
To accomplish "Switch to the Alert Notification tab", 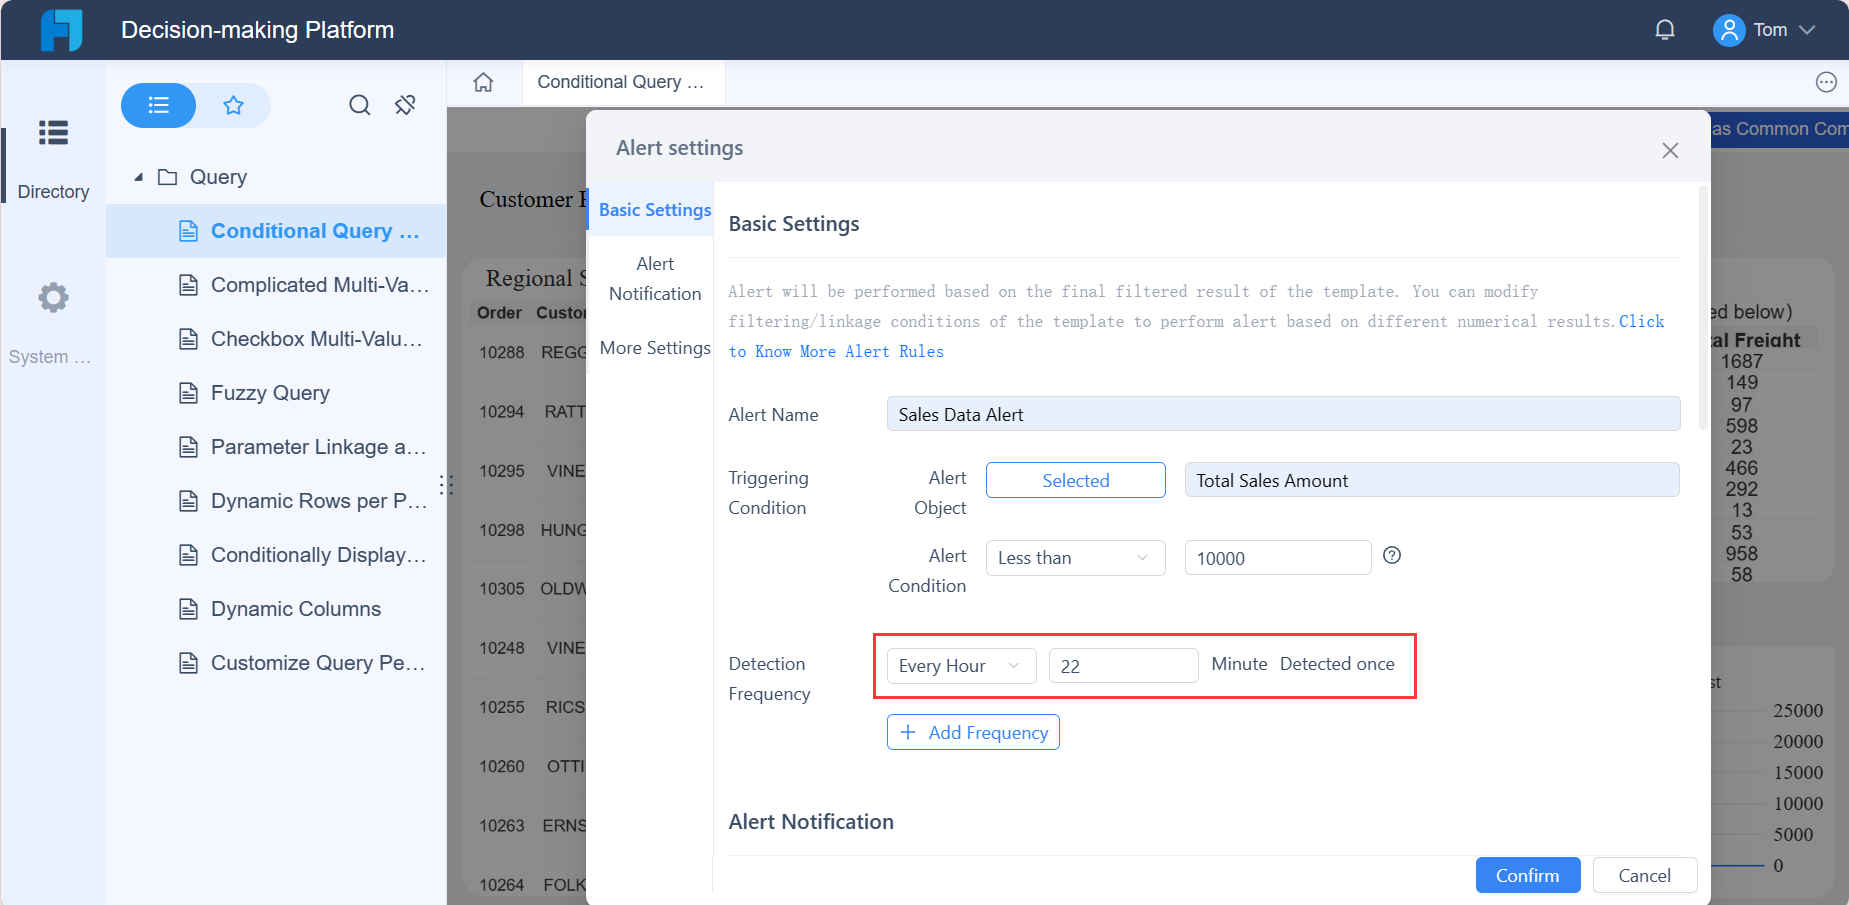I will [x=655, y=278].
